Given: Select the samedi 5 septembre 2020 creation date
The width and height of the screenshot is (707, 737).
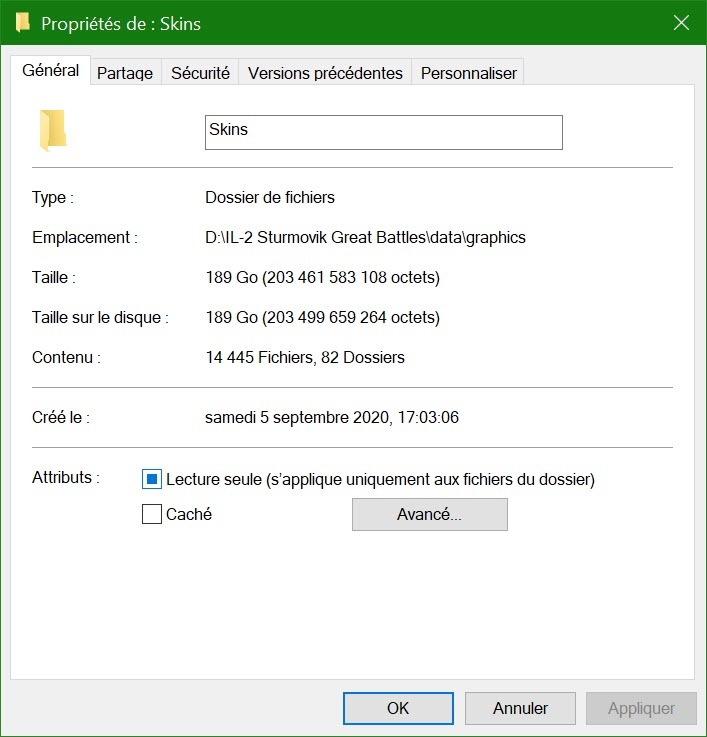Looking at the screenshot, I should pos(332,417).
